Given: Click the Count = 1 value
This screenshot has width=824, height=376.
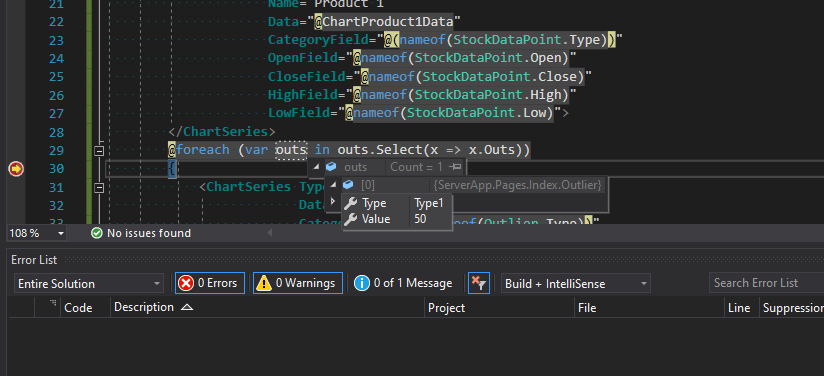Looking at the screenshot, I should point(416,167).
